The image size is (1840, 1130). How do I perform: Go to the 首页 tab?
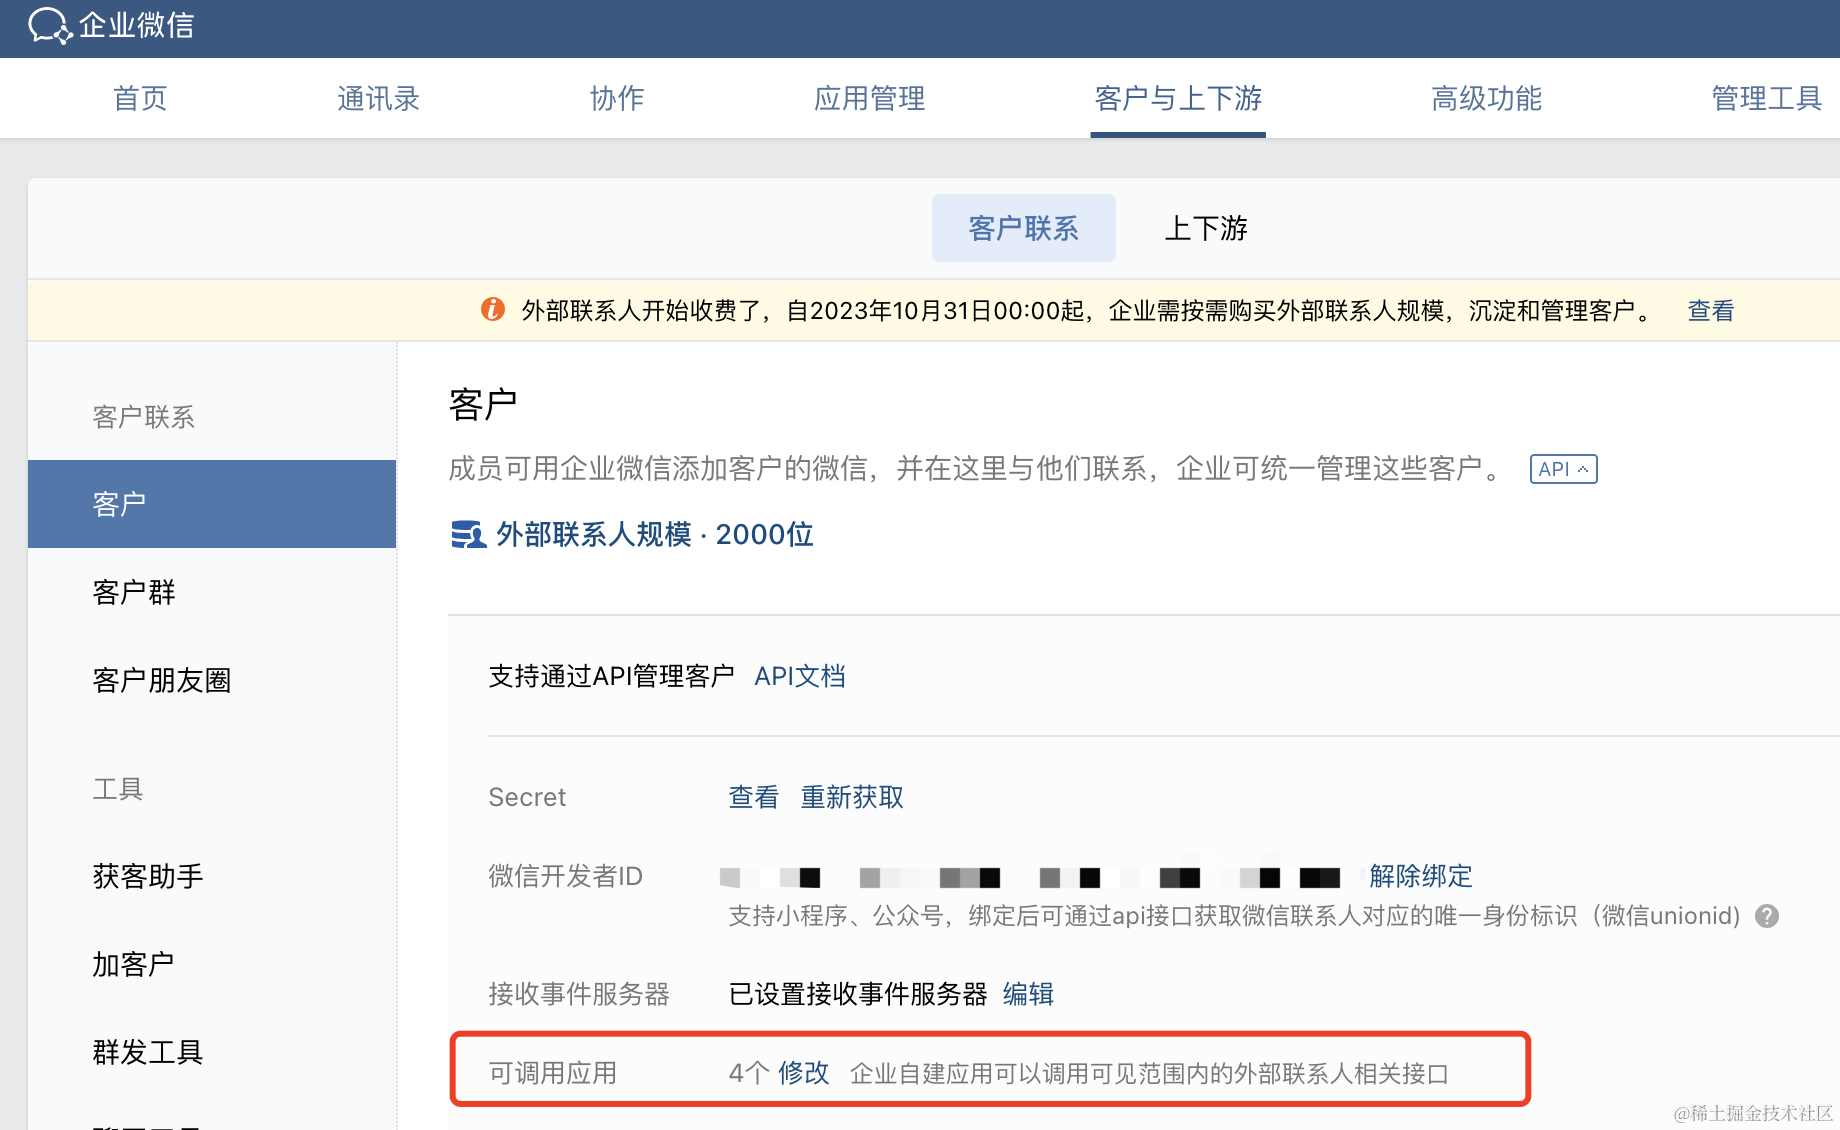(x=140, y=98)
